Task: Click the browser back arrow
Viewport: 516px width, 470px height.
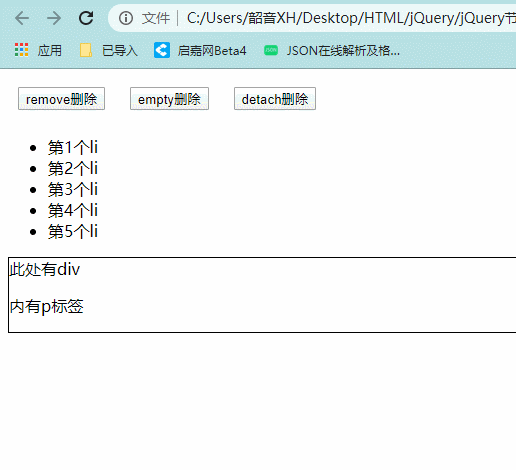Action: click(22, 18)
